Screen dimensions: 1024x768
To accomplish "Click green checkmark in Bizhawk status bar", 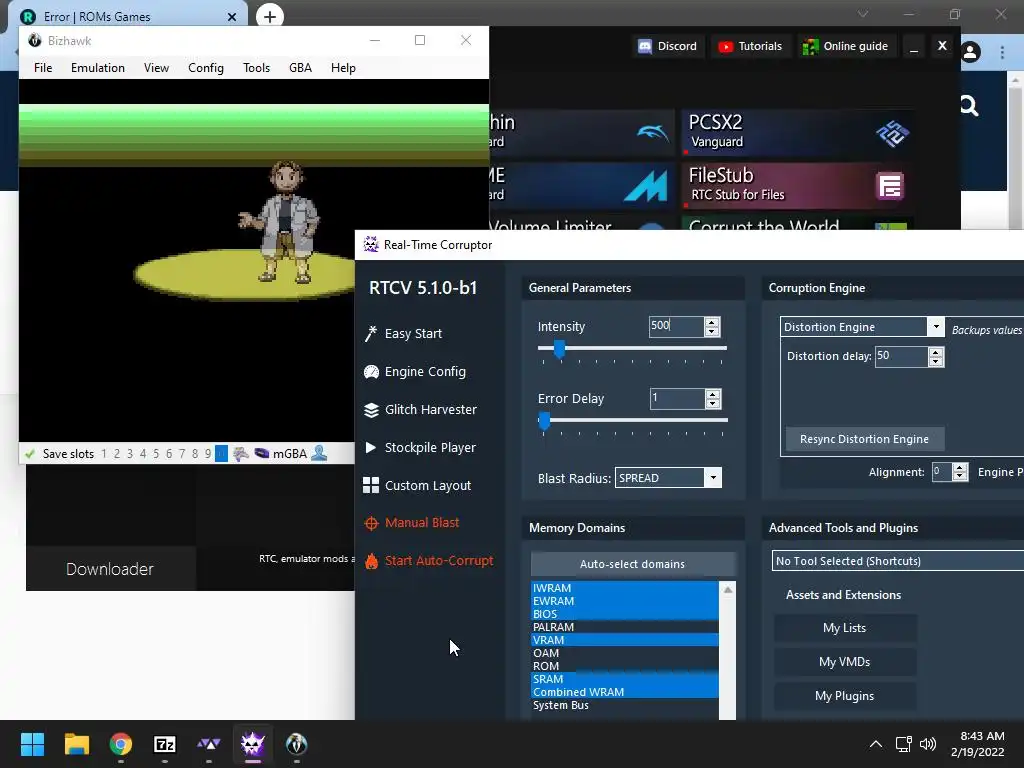I will [29, 453].
